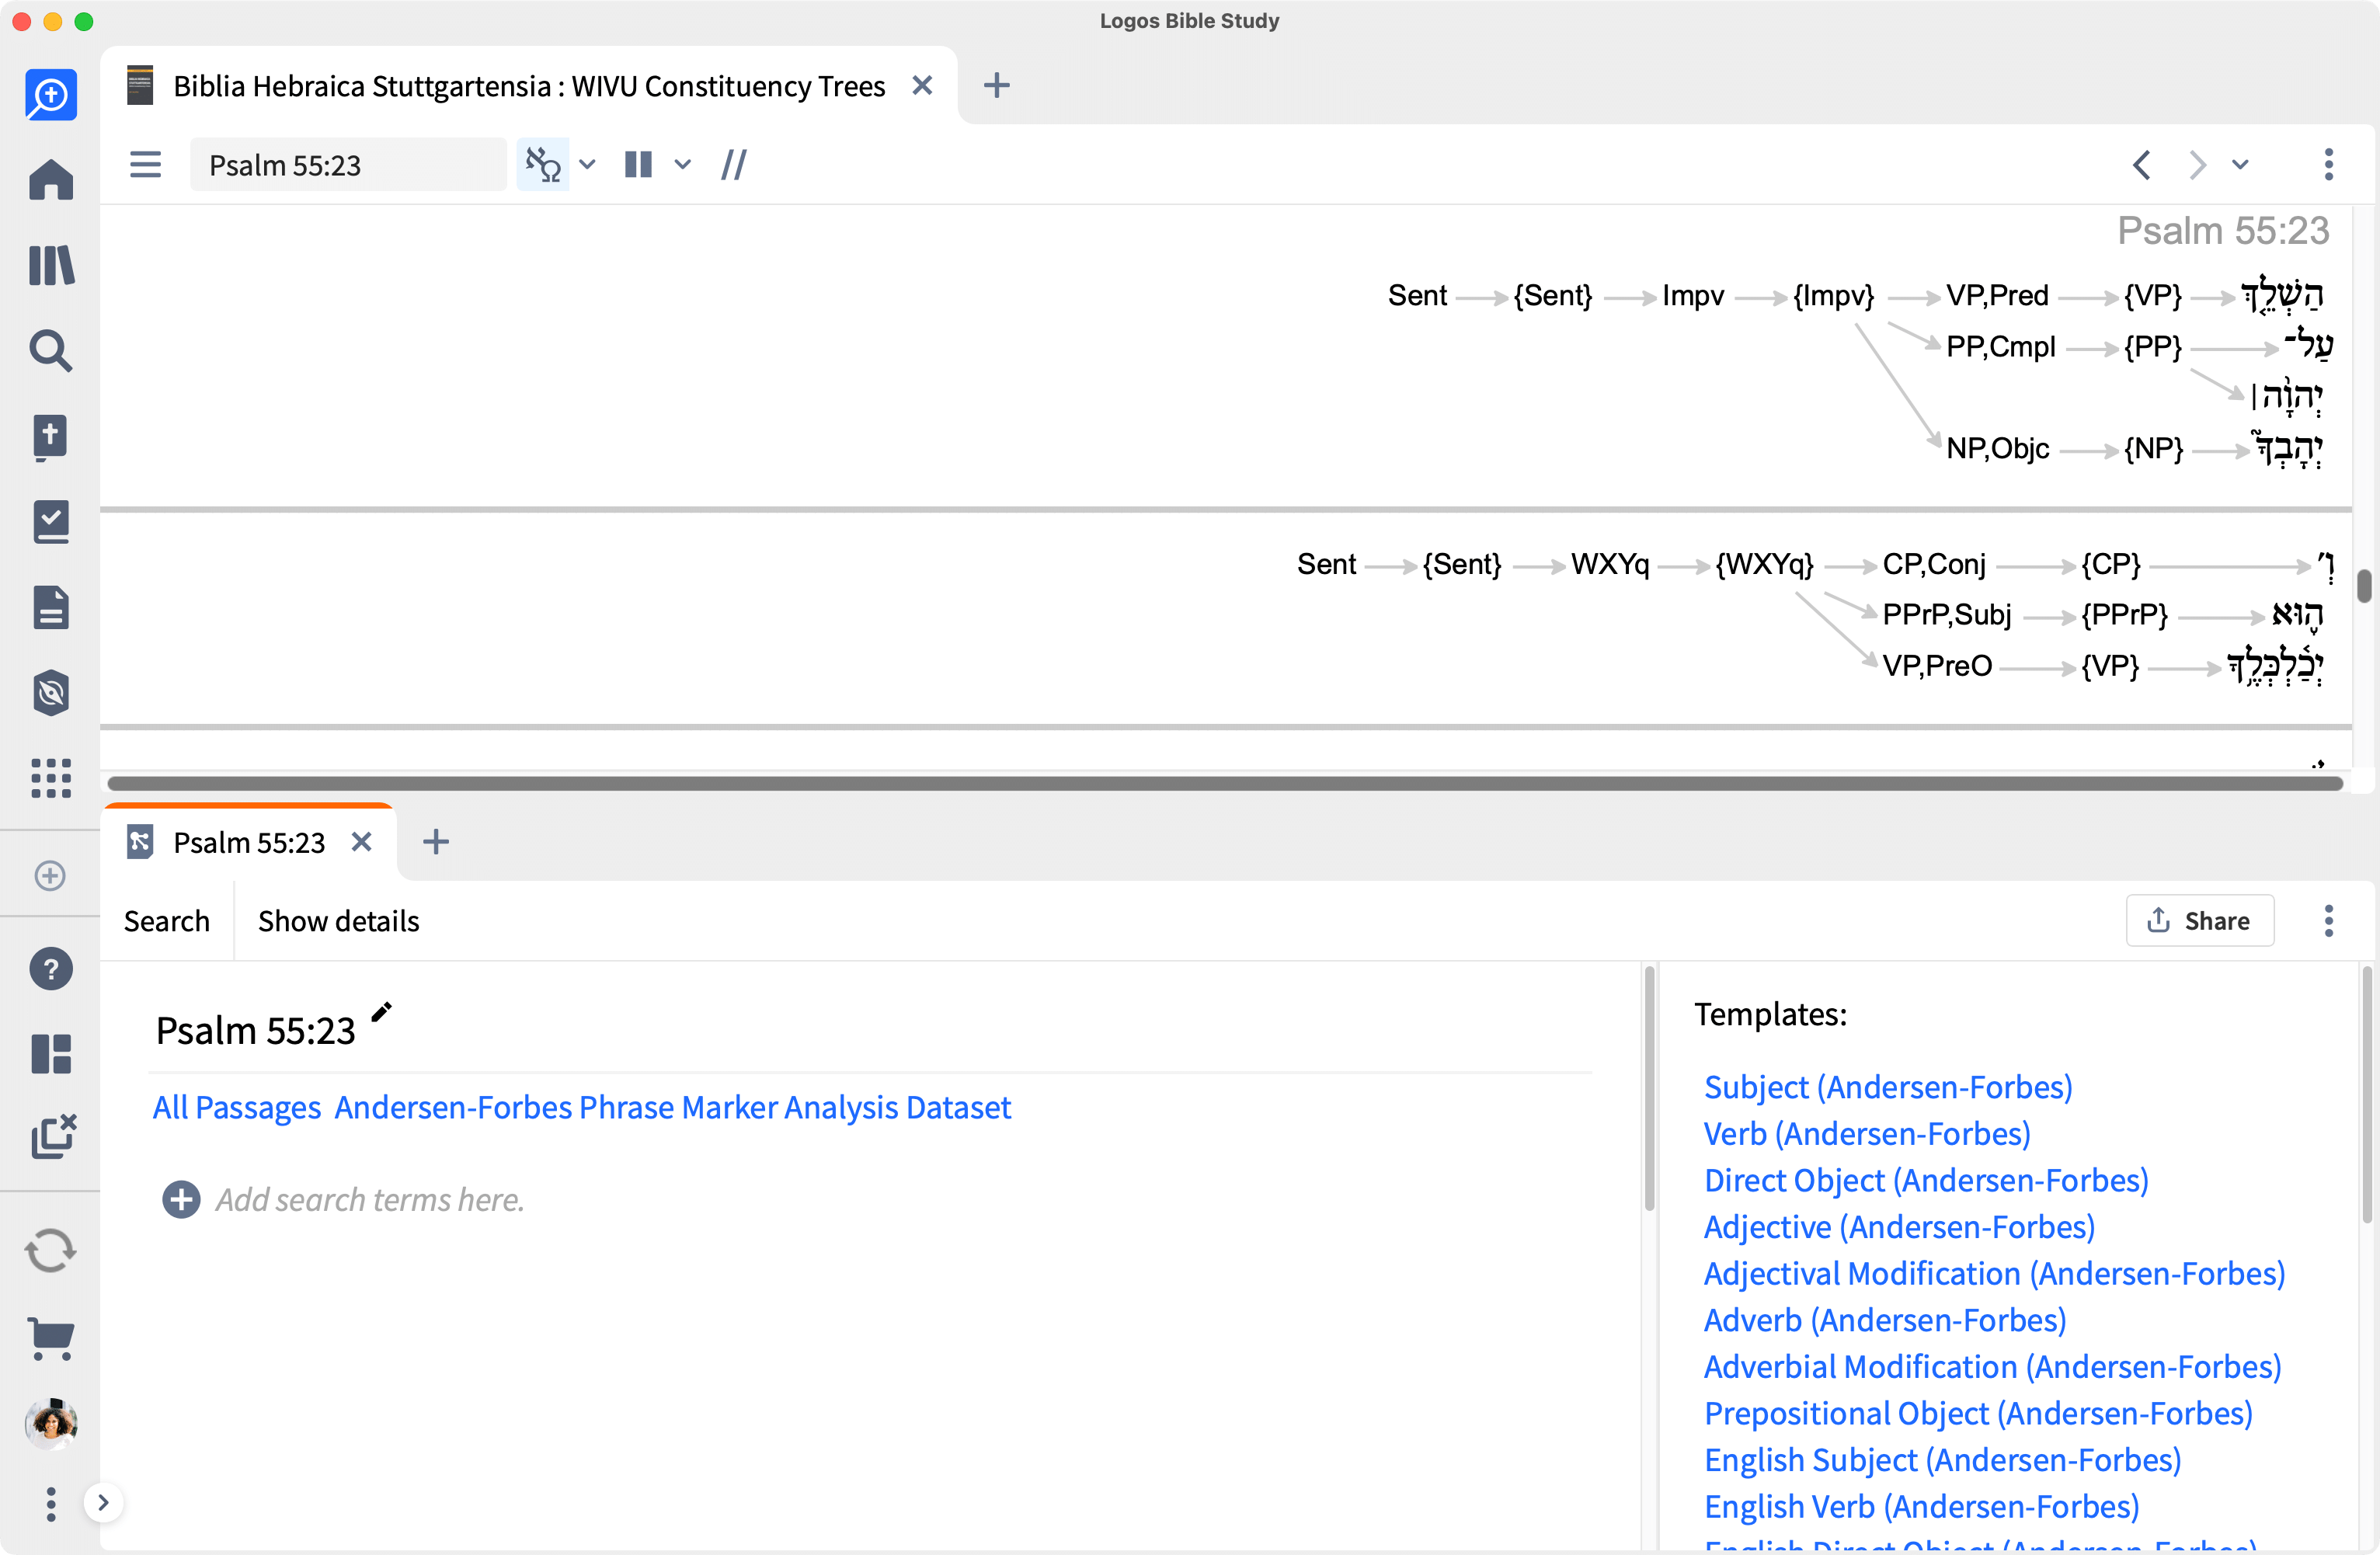Choose Direct Object (Andersen-Forbes) template

click(x=1926, y=1180)
